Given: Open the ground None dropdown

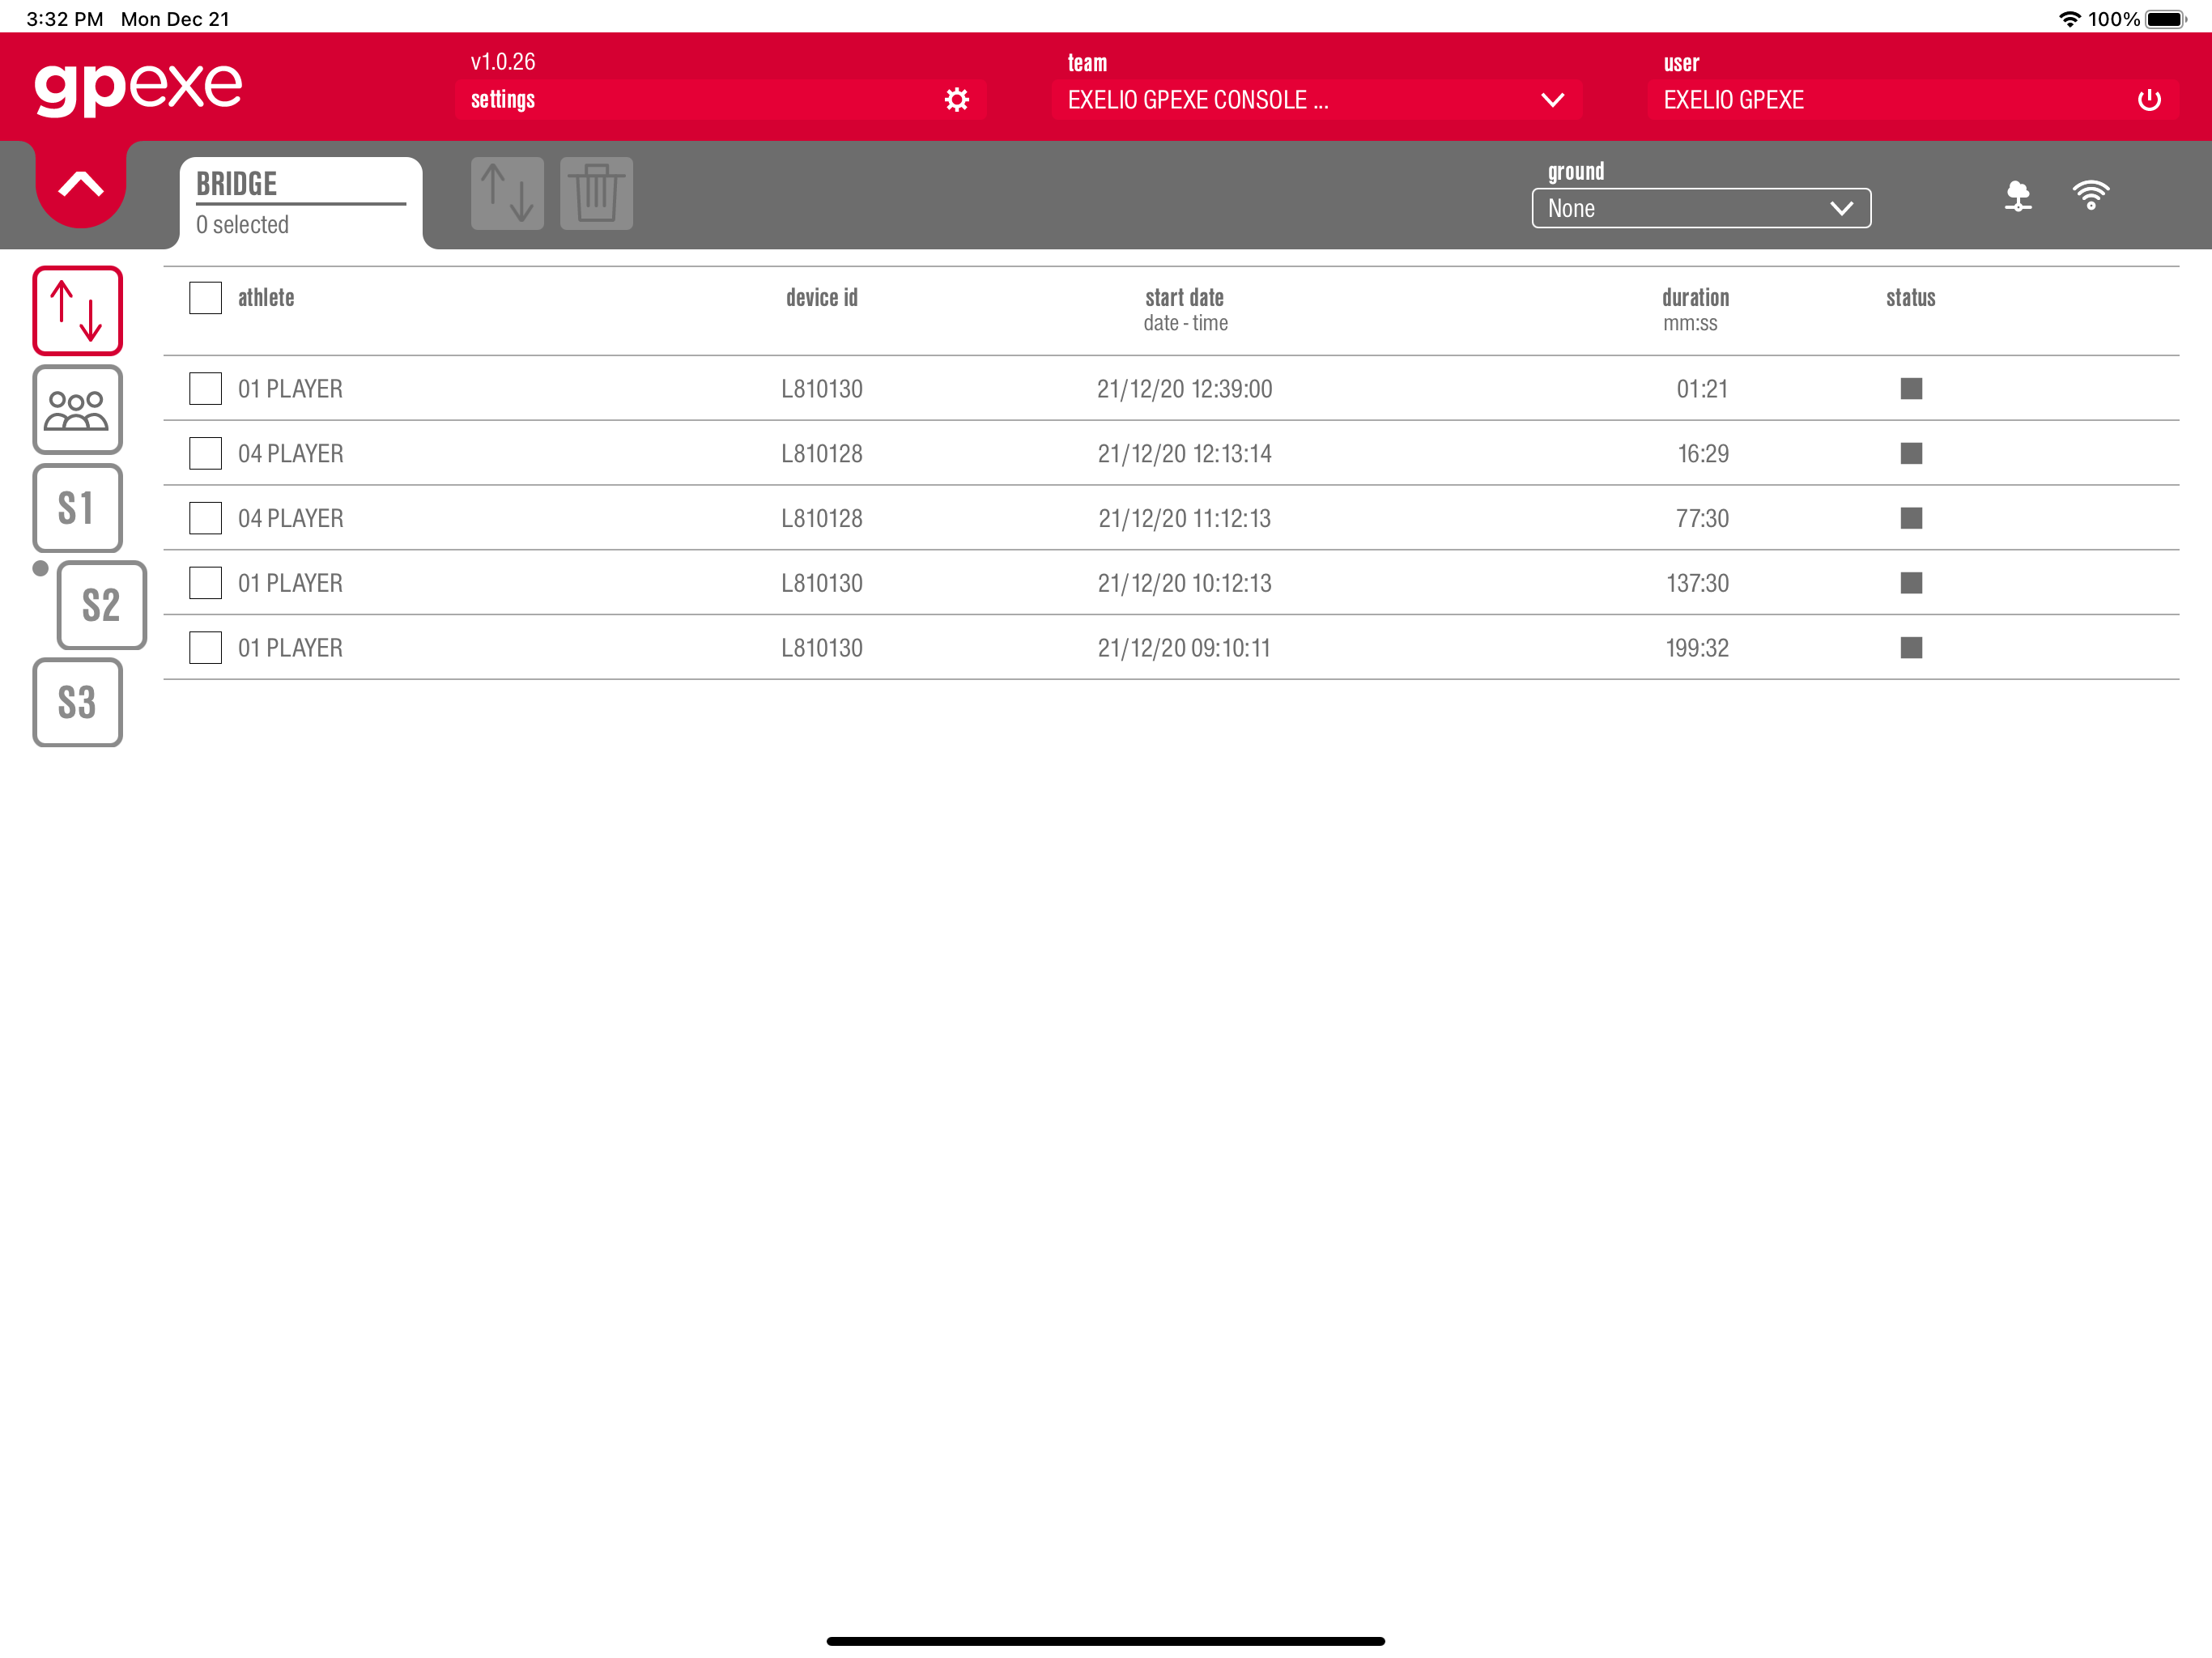Looking at the screenshot, I should pos(1701,208).
